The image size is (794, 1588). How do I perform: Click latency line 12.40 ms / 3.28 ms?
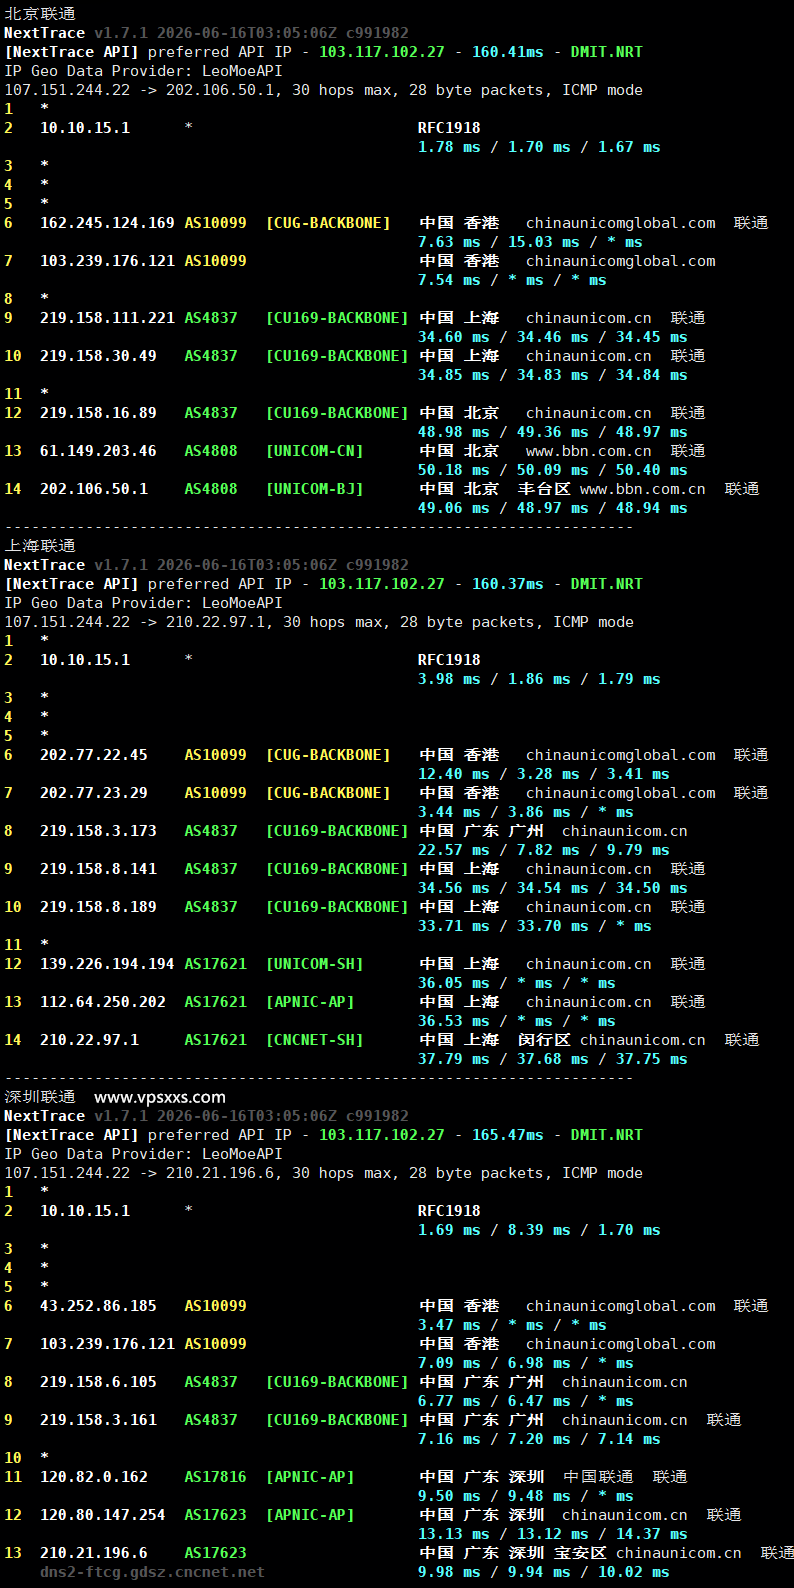click(x=544, y=774)
